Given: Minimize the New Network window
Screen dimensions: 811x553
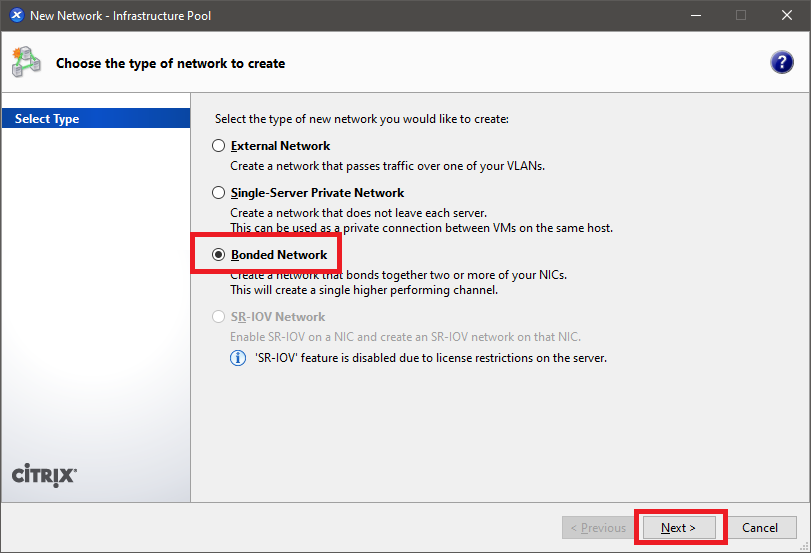Looking at the screenshot, I should coord(695,16).
